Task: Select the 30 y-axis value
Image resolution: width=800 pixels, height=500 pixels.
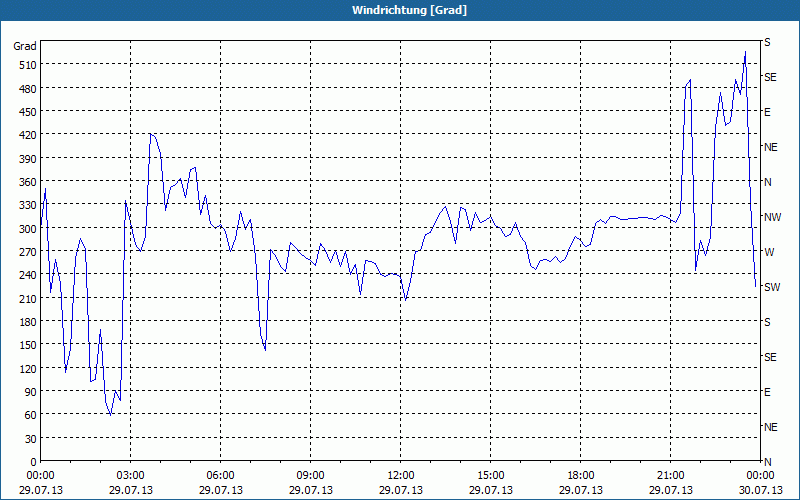Action: pos(31,439)
